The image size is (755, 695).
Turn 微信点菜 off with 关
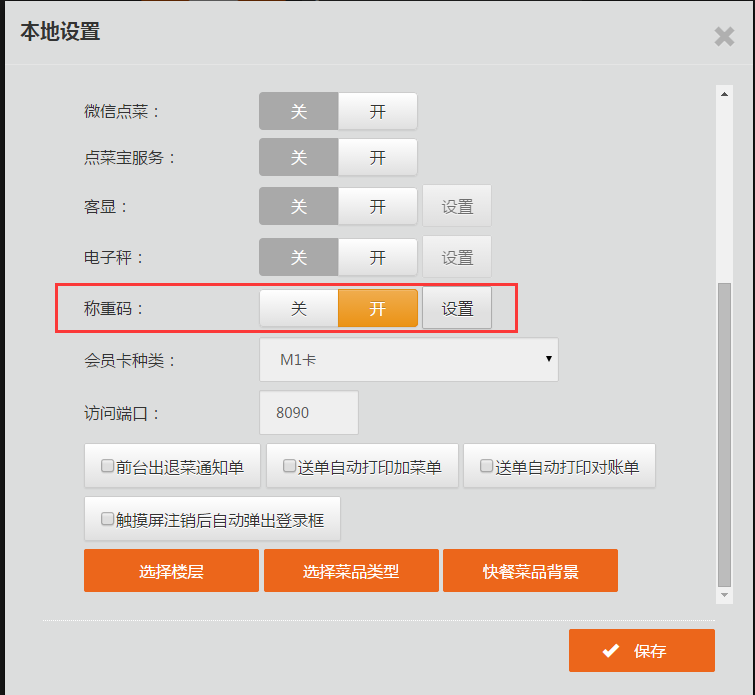point(299,111)
